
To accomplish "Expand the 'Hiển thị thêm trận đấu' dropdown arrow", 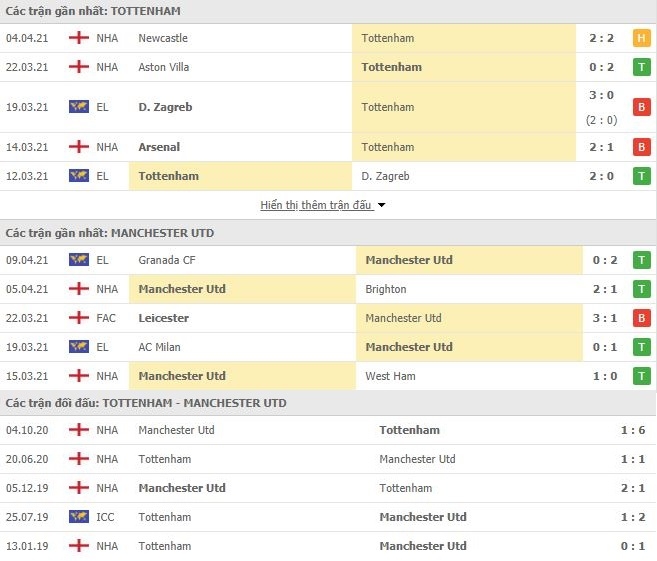I will pos(381,205).
